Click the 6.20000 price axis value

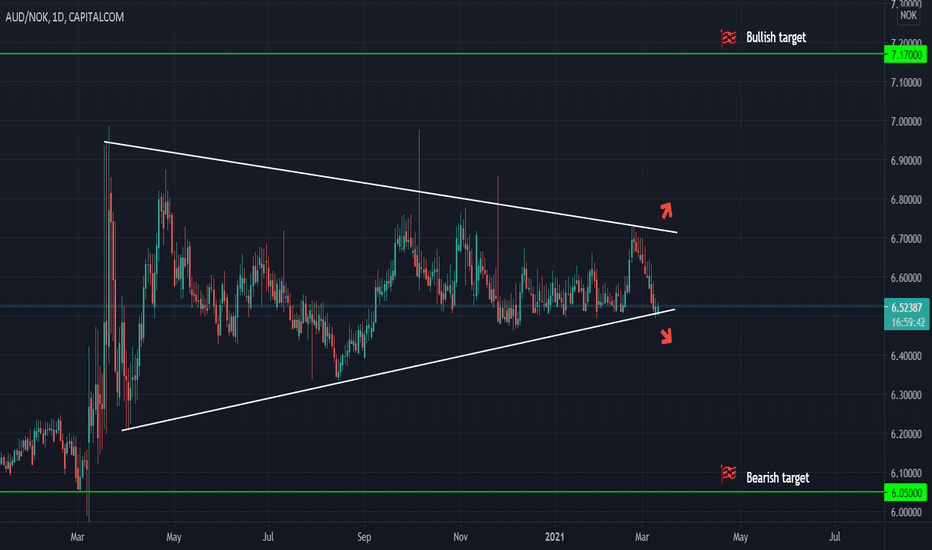tap(906, 434)
